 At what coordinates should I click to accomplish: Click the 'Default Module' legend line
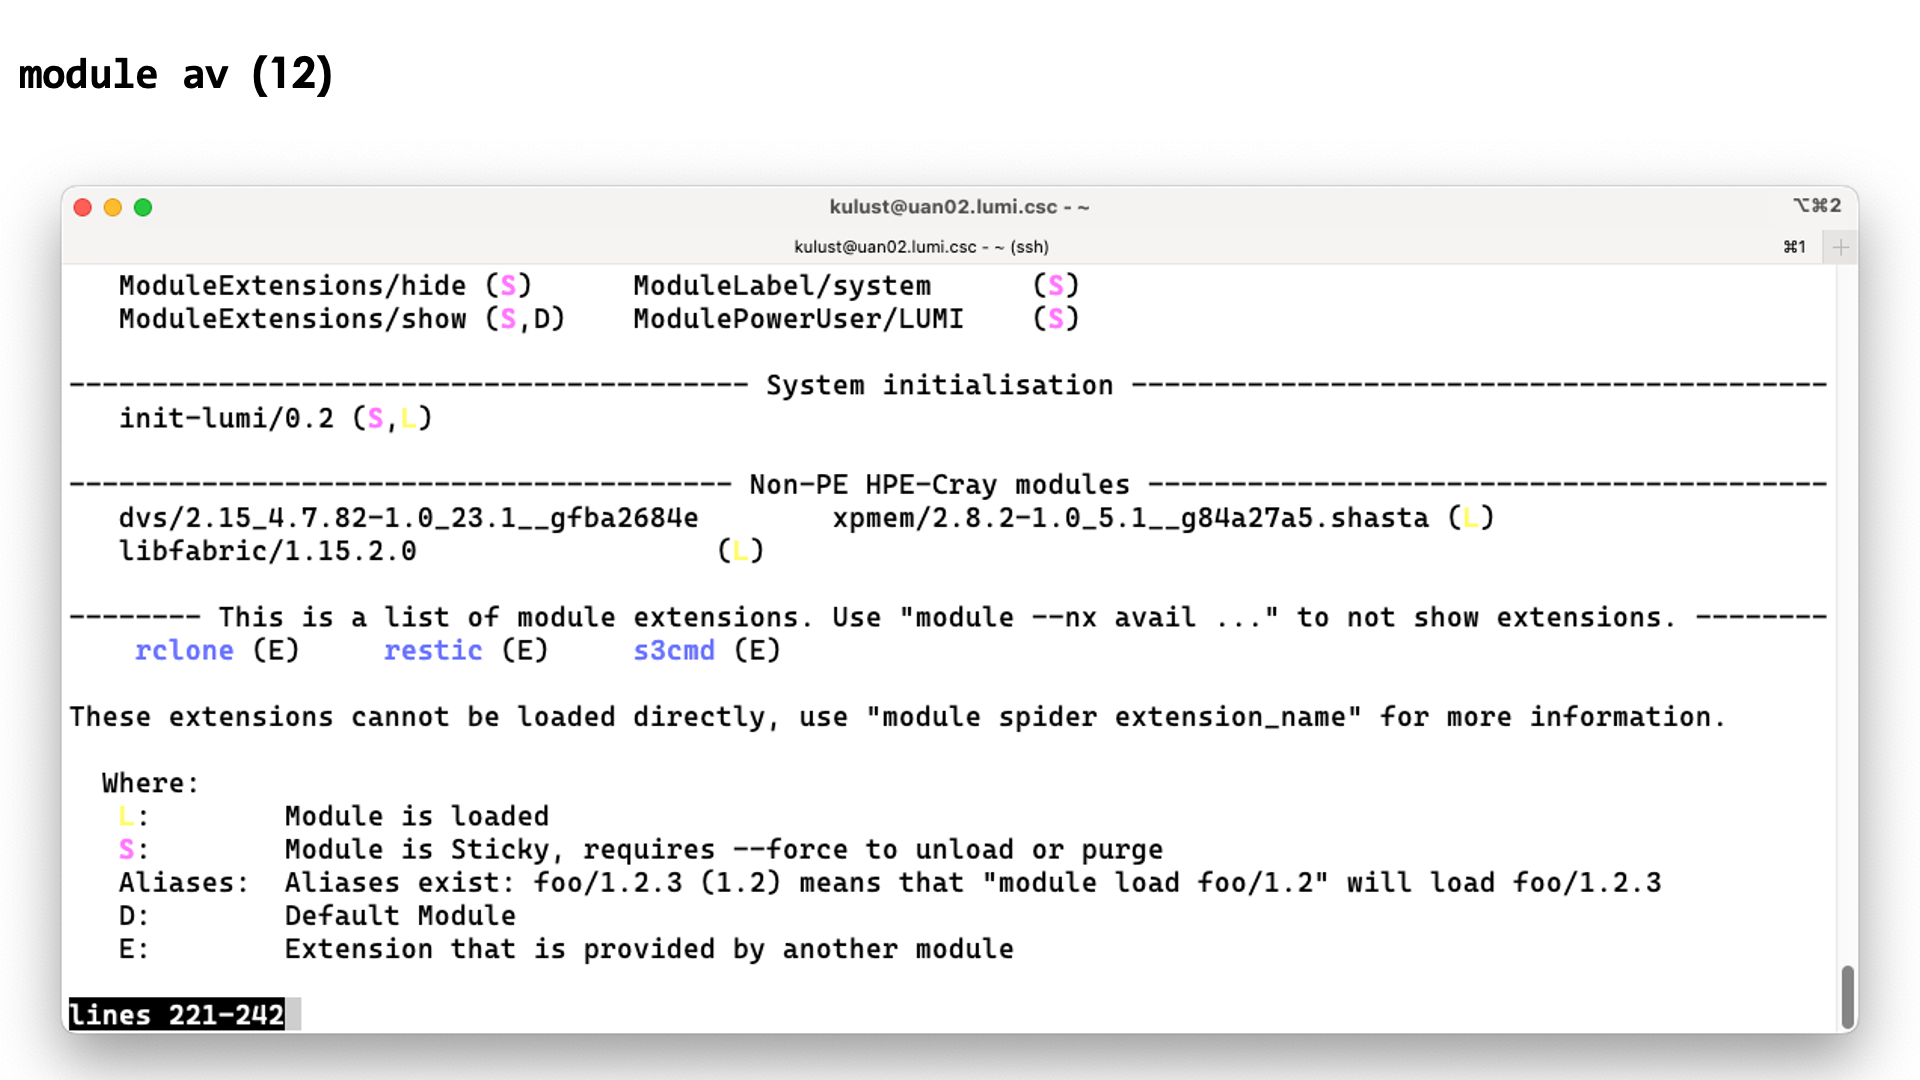tap(400, 916)
